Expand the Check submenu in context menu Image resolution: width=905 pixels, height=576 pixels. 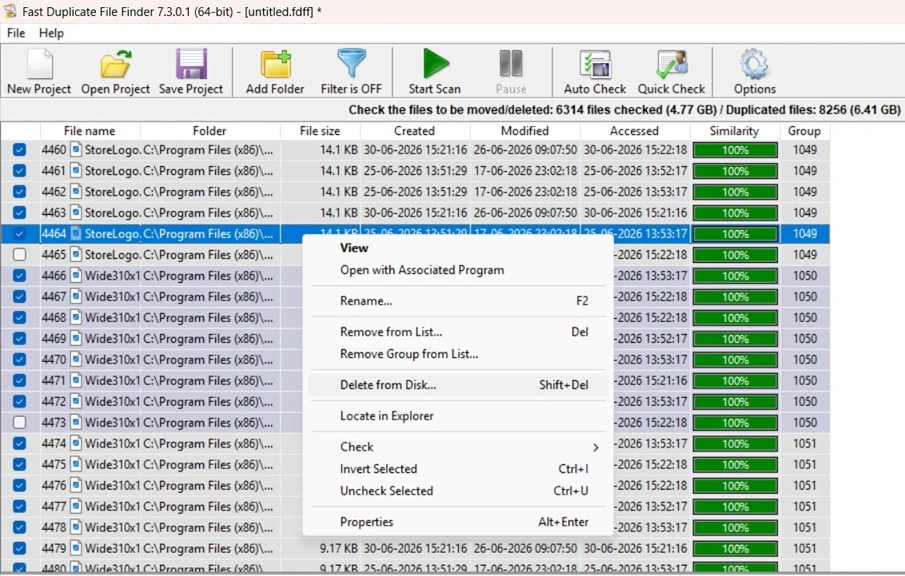click(x=458, y=447)
